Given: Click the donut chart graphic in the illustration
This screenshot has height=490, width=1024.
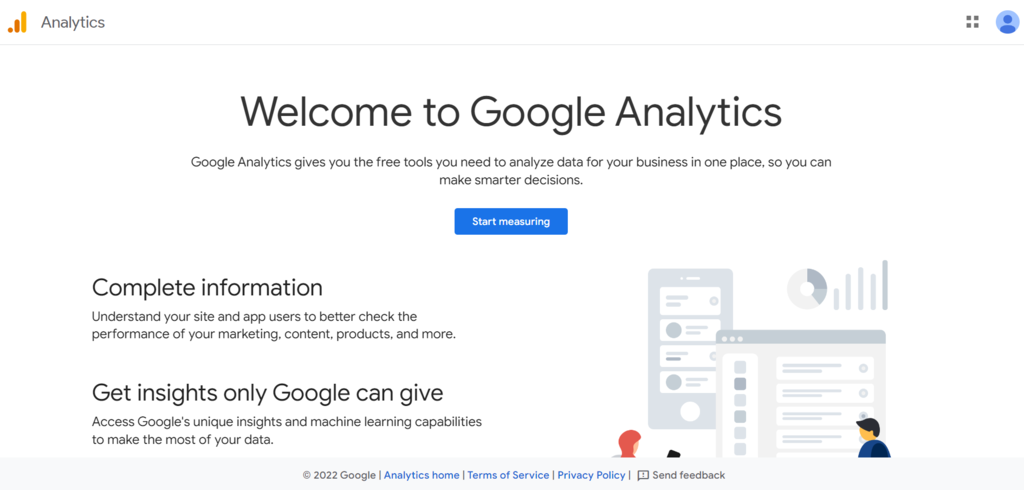Looking at the screenshot, I should click(x=807, y=288).
